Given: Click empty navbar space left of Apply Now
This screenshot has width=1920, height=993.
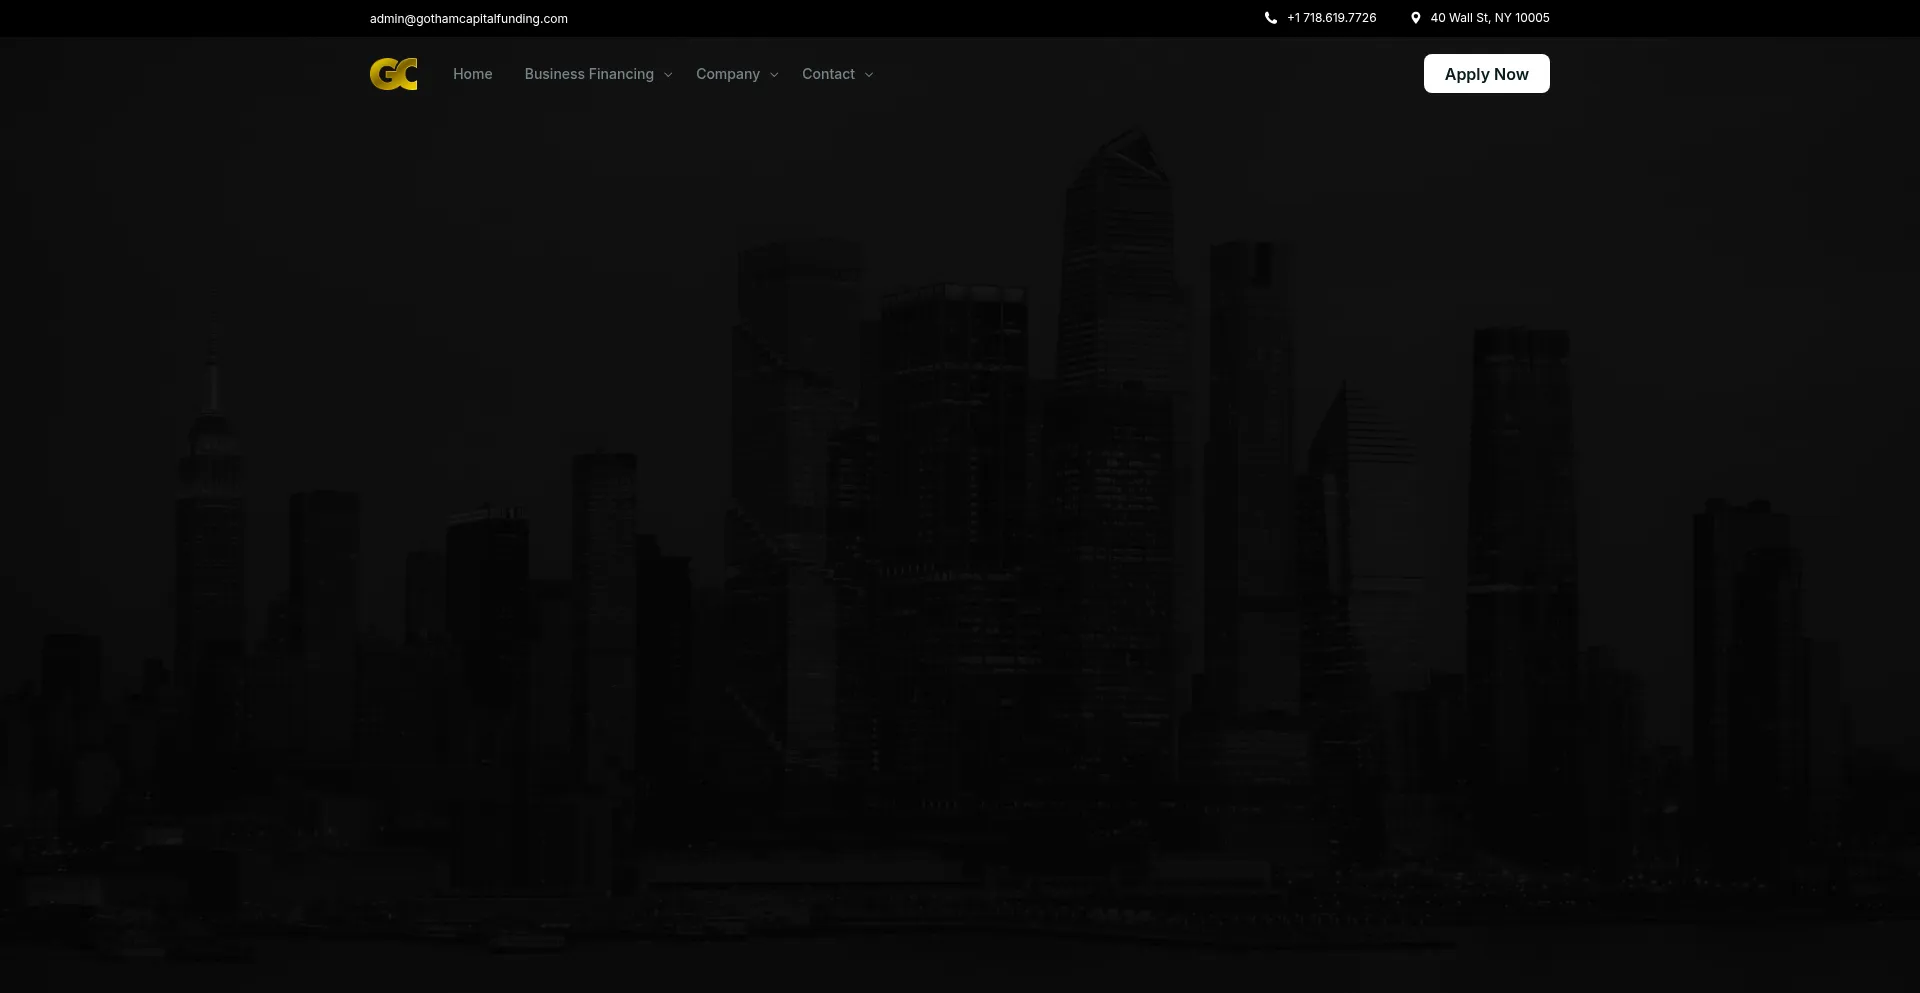Looking at the screenshot, I should pyautogui.click(x=1150, y=74).
